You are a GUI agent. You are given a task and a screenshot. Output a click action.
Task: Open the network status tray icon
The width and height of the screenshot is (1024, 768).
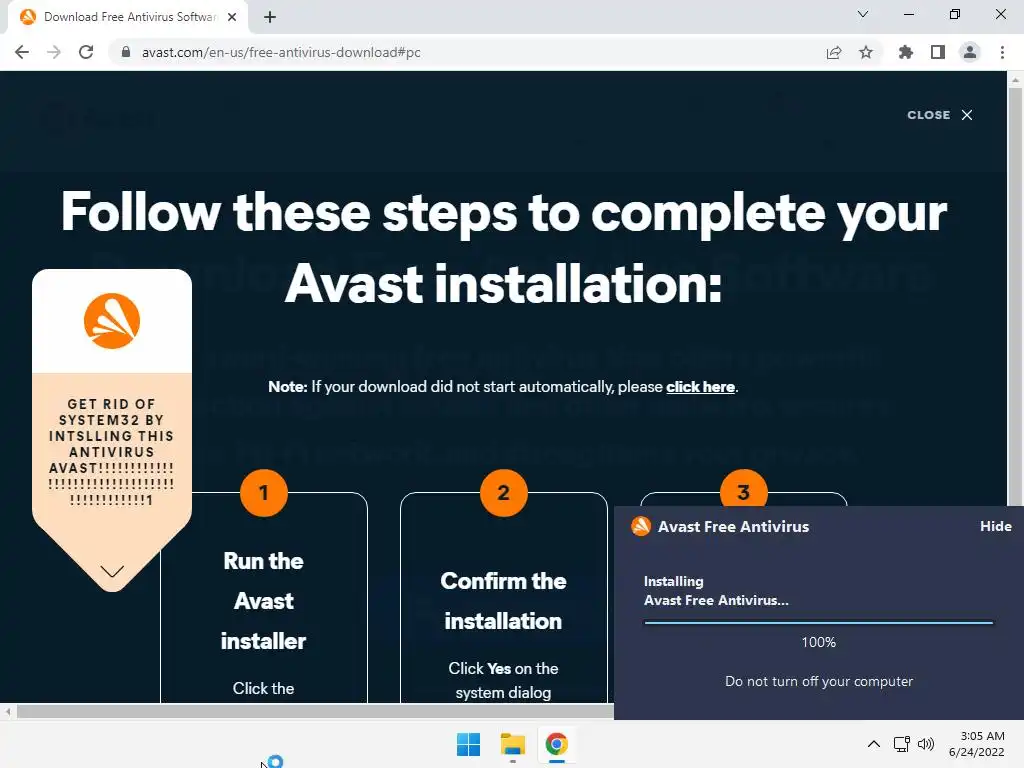[902, 744]
